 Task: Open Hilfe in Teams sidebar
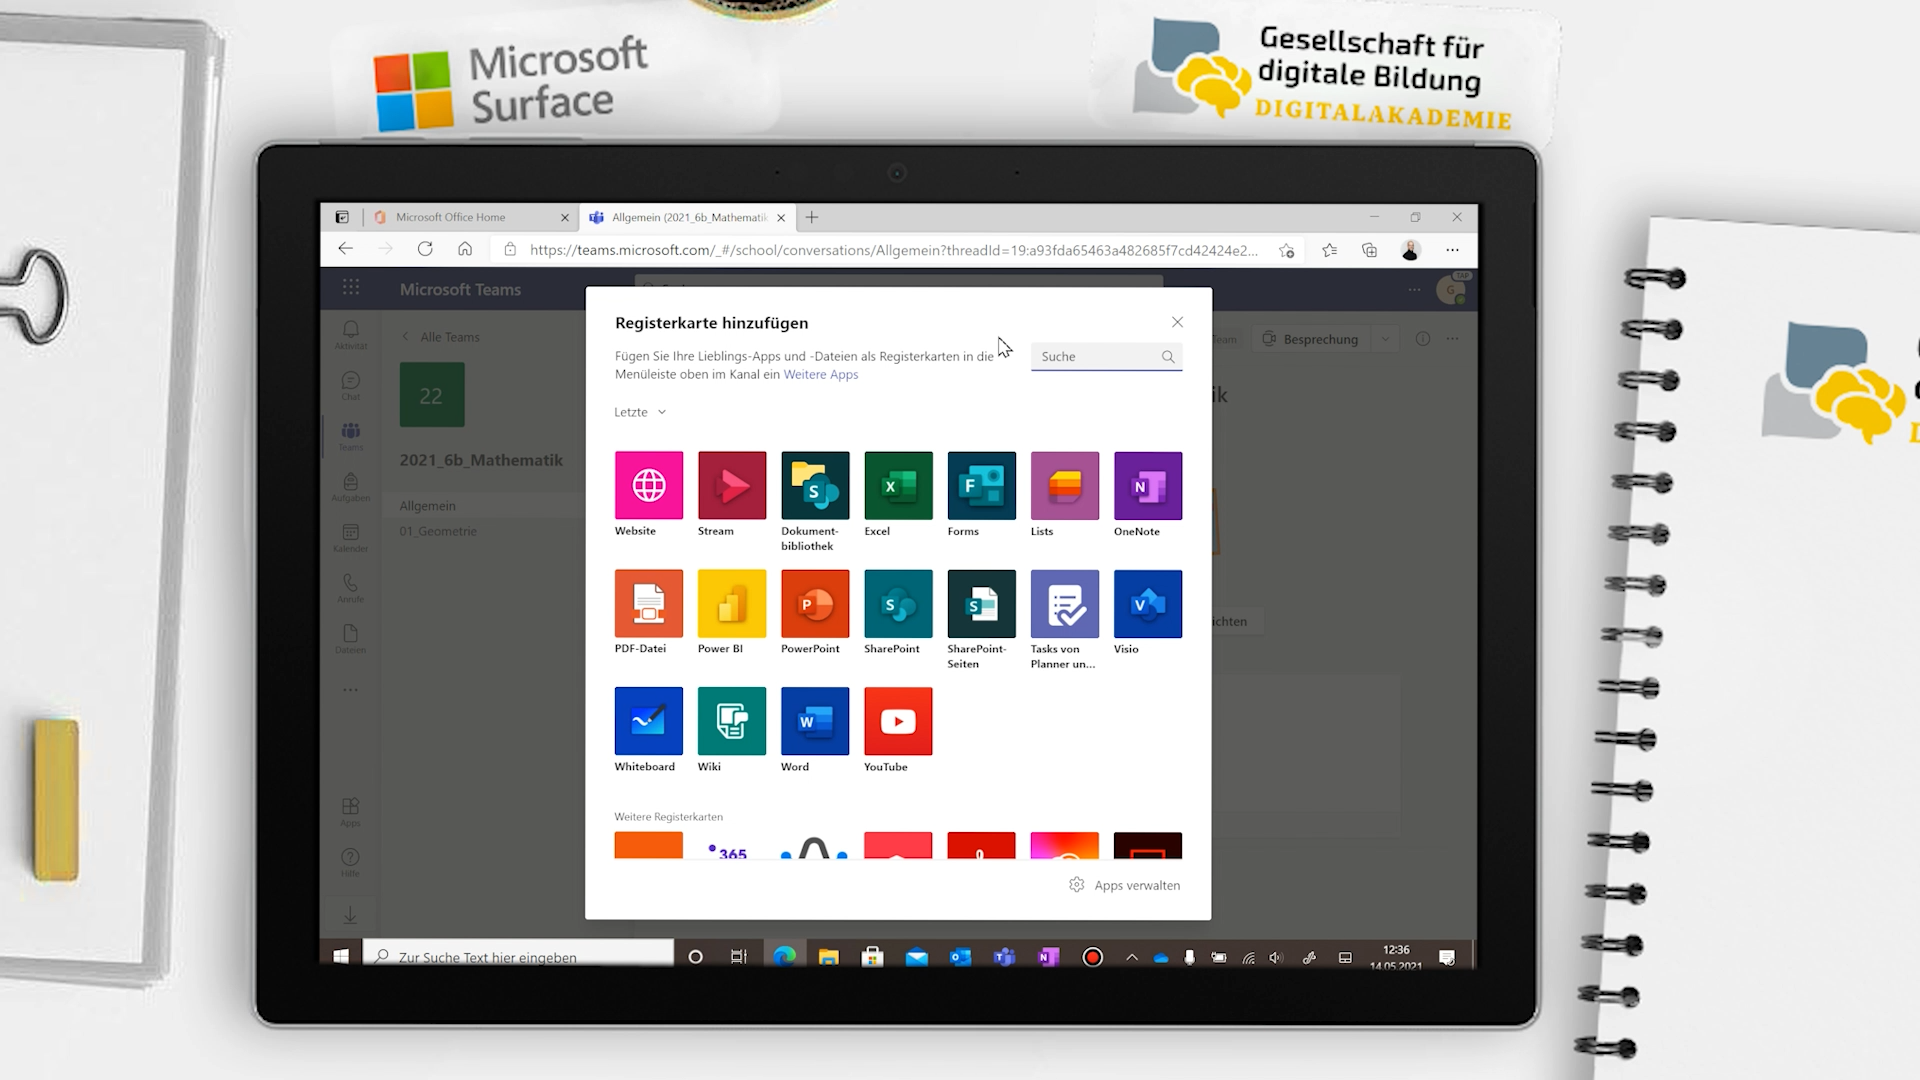(350, 863)
